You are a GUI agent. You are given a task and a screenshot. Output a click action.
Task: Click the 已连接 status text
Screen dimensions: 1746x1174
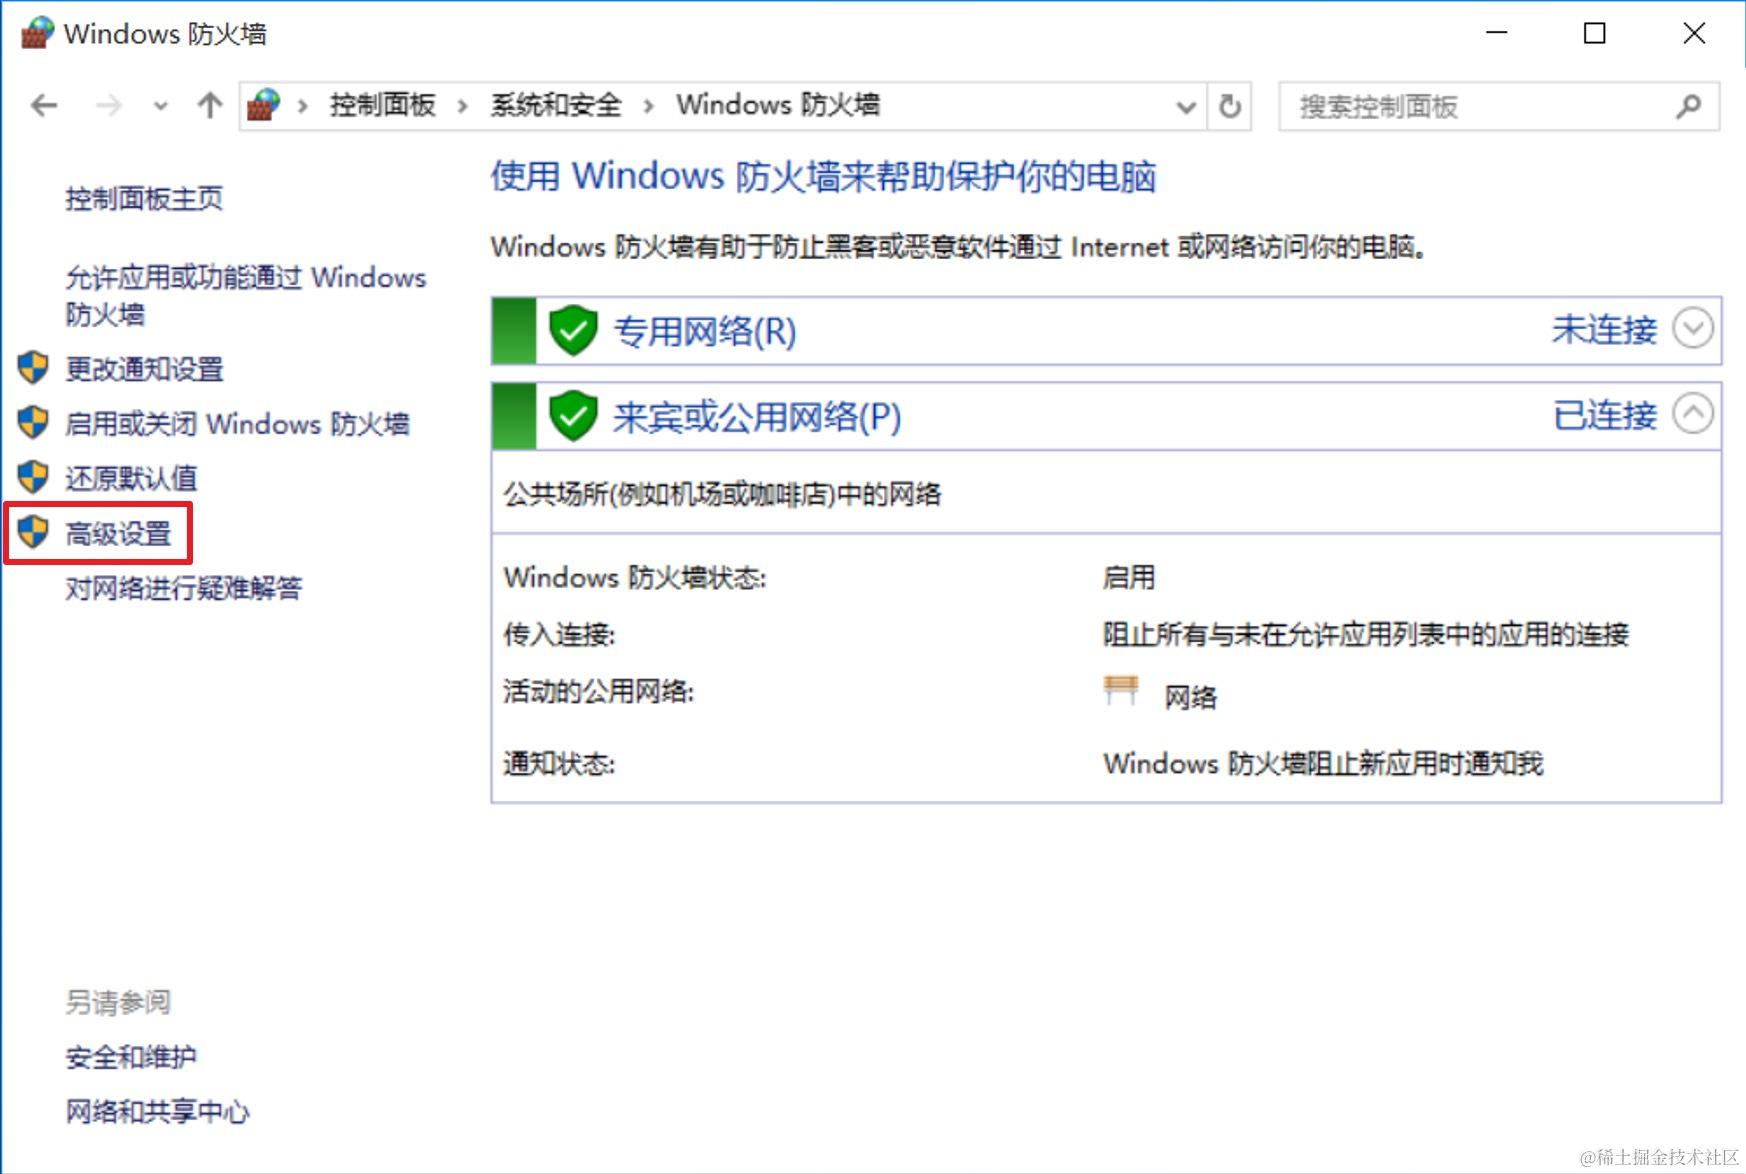1604,415
